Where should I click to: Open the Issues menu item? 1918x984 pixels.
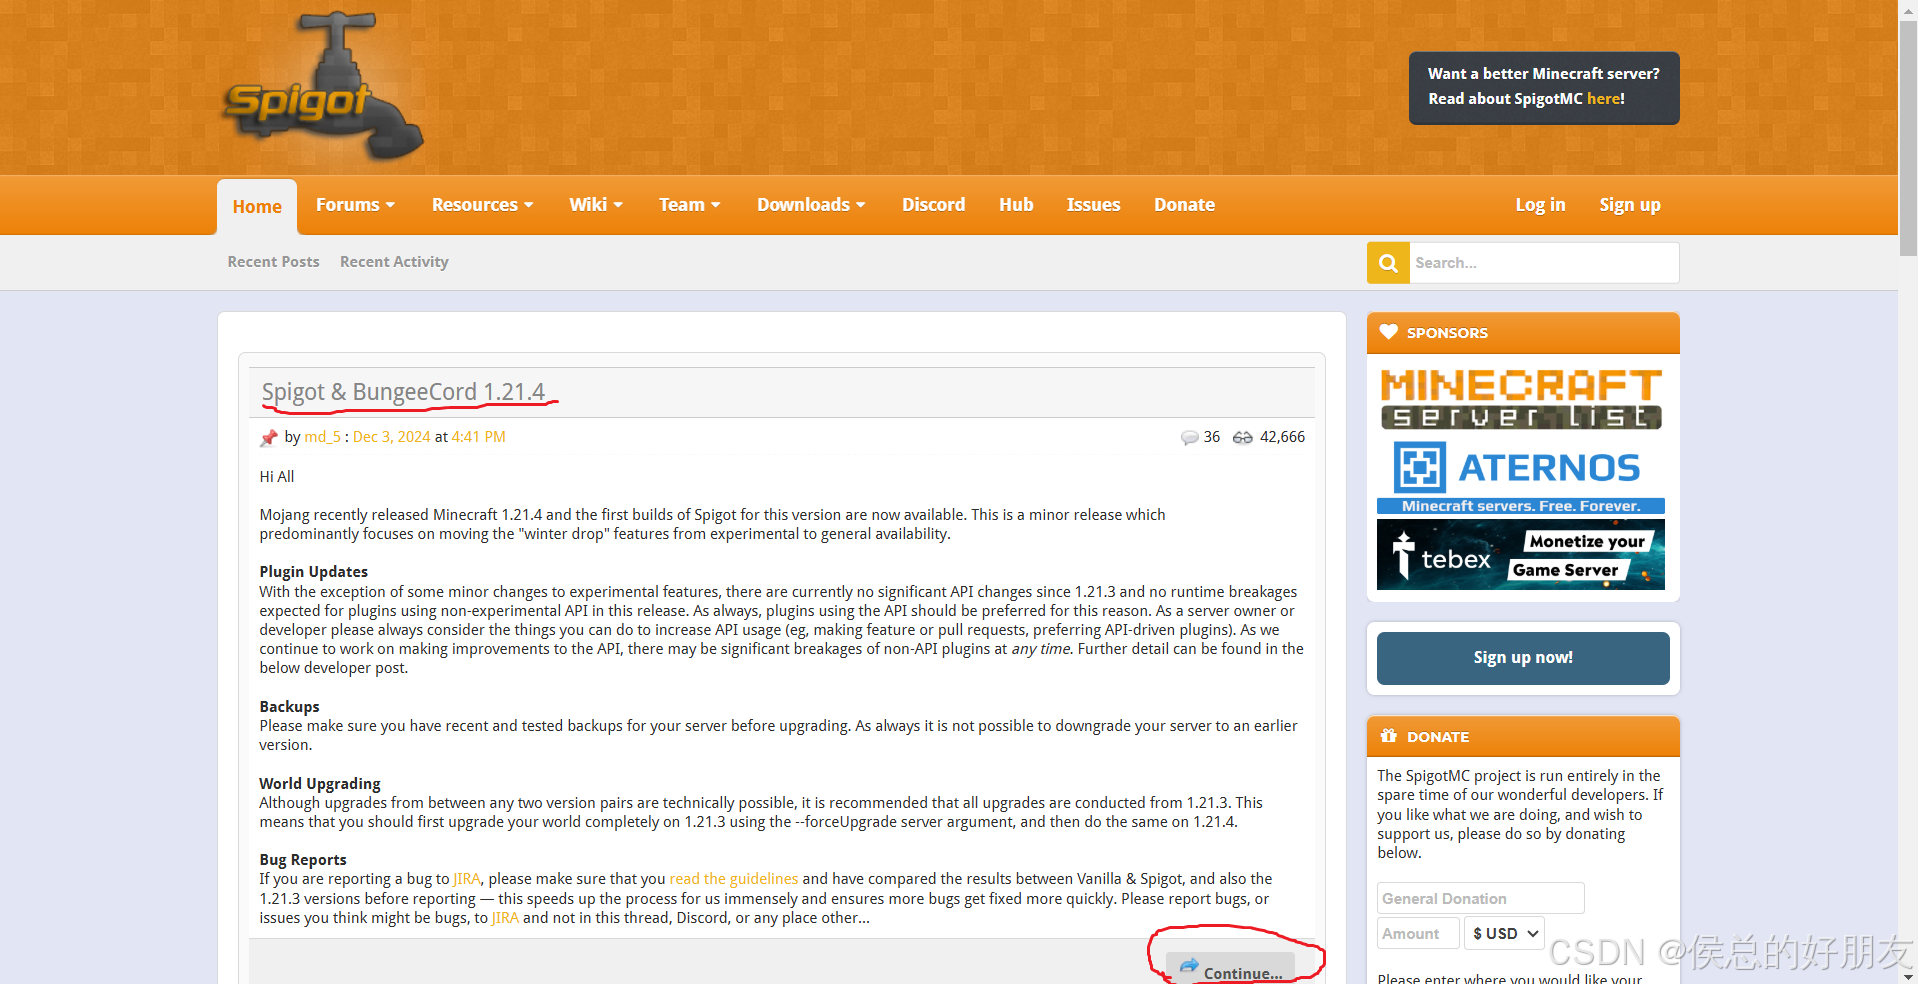[1093, 205]
